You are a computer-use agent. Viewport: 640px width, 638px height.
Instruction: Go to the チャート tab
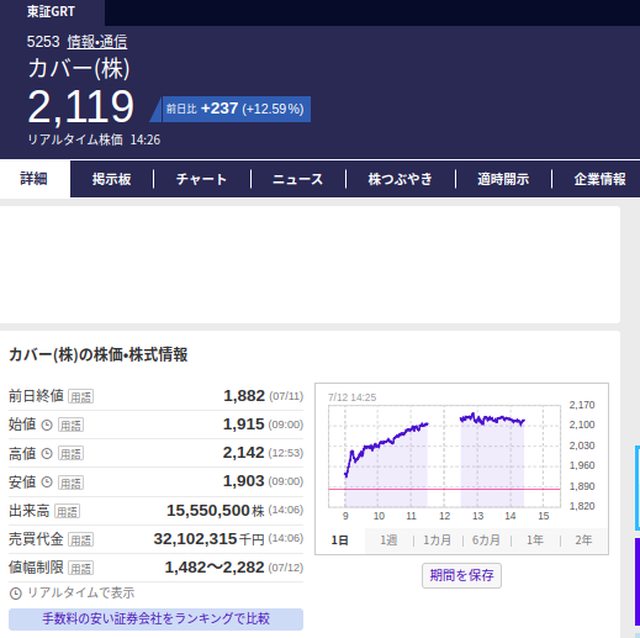click(x=202, y=179)
